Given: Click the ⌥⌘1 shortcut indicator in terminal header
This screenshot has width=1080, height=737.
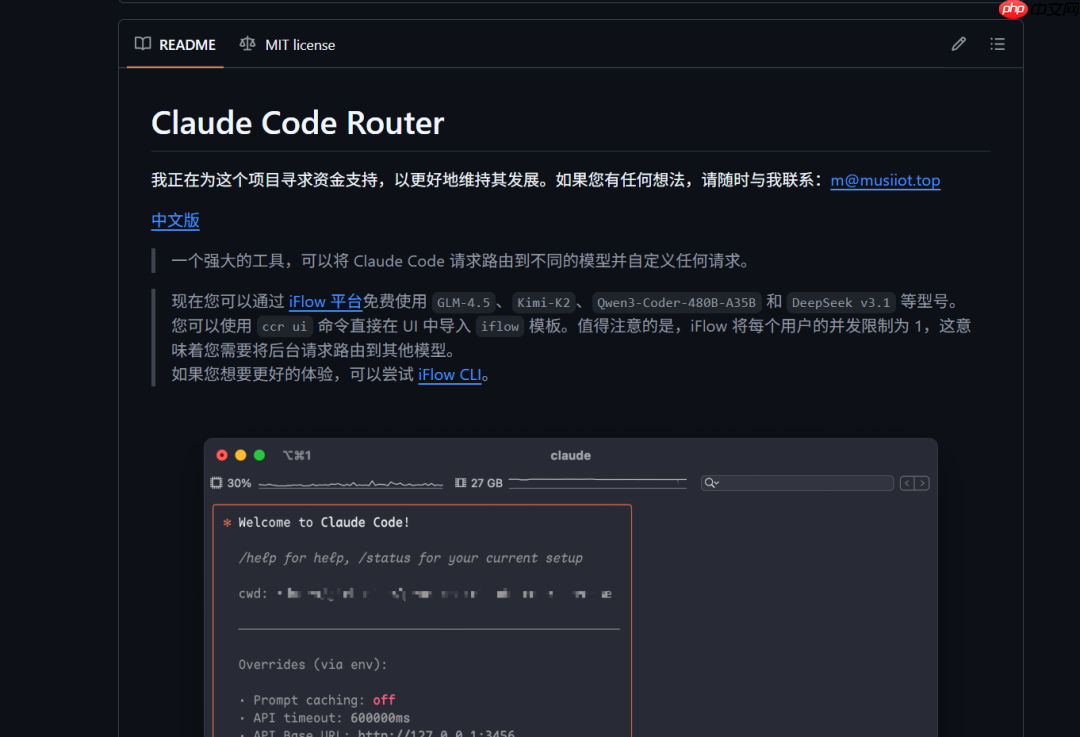Looking at the screenshot, I should point(295,455).
